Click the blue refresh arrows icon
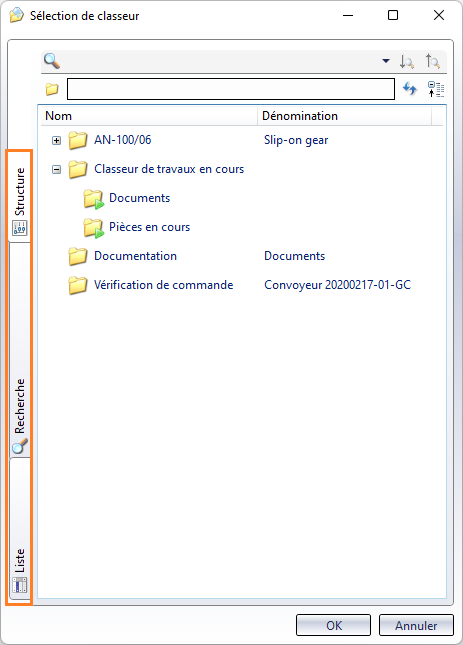The width and height of the screenshot is (463, 645). (x=410, y=89)
